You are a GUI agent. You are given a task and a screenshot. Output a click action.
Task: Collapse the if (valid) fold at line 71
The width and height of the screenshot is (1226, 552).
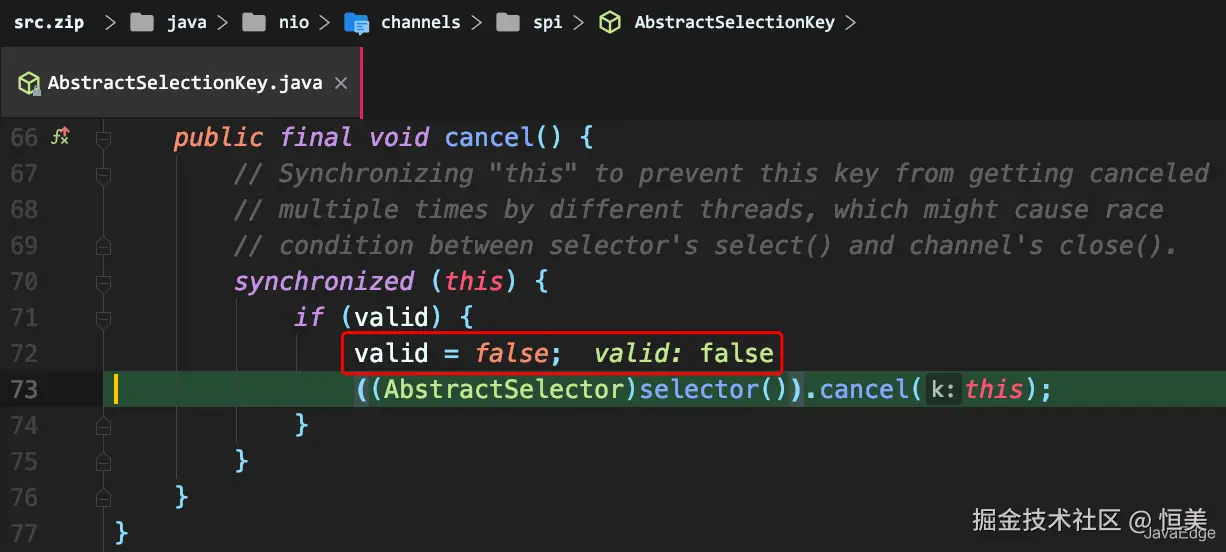pos(103,317)
